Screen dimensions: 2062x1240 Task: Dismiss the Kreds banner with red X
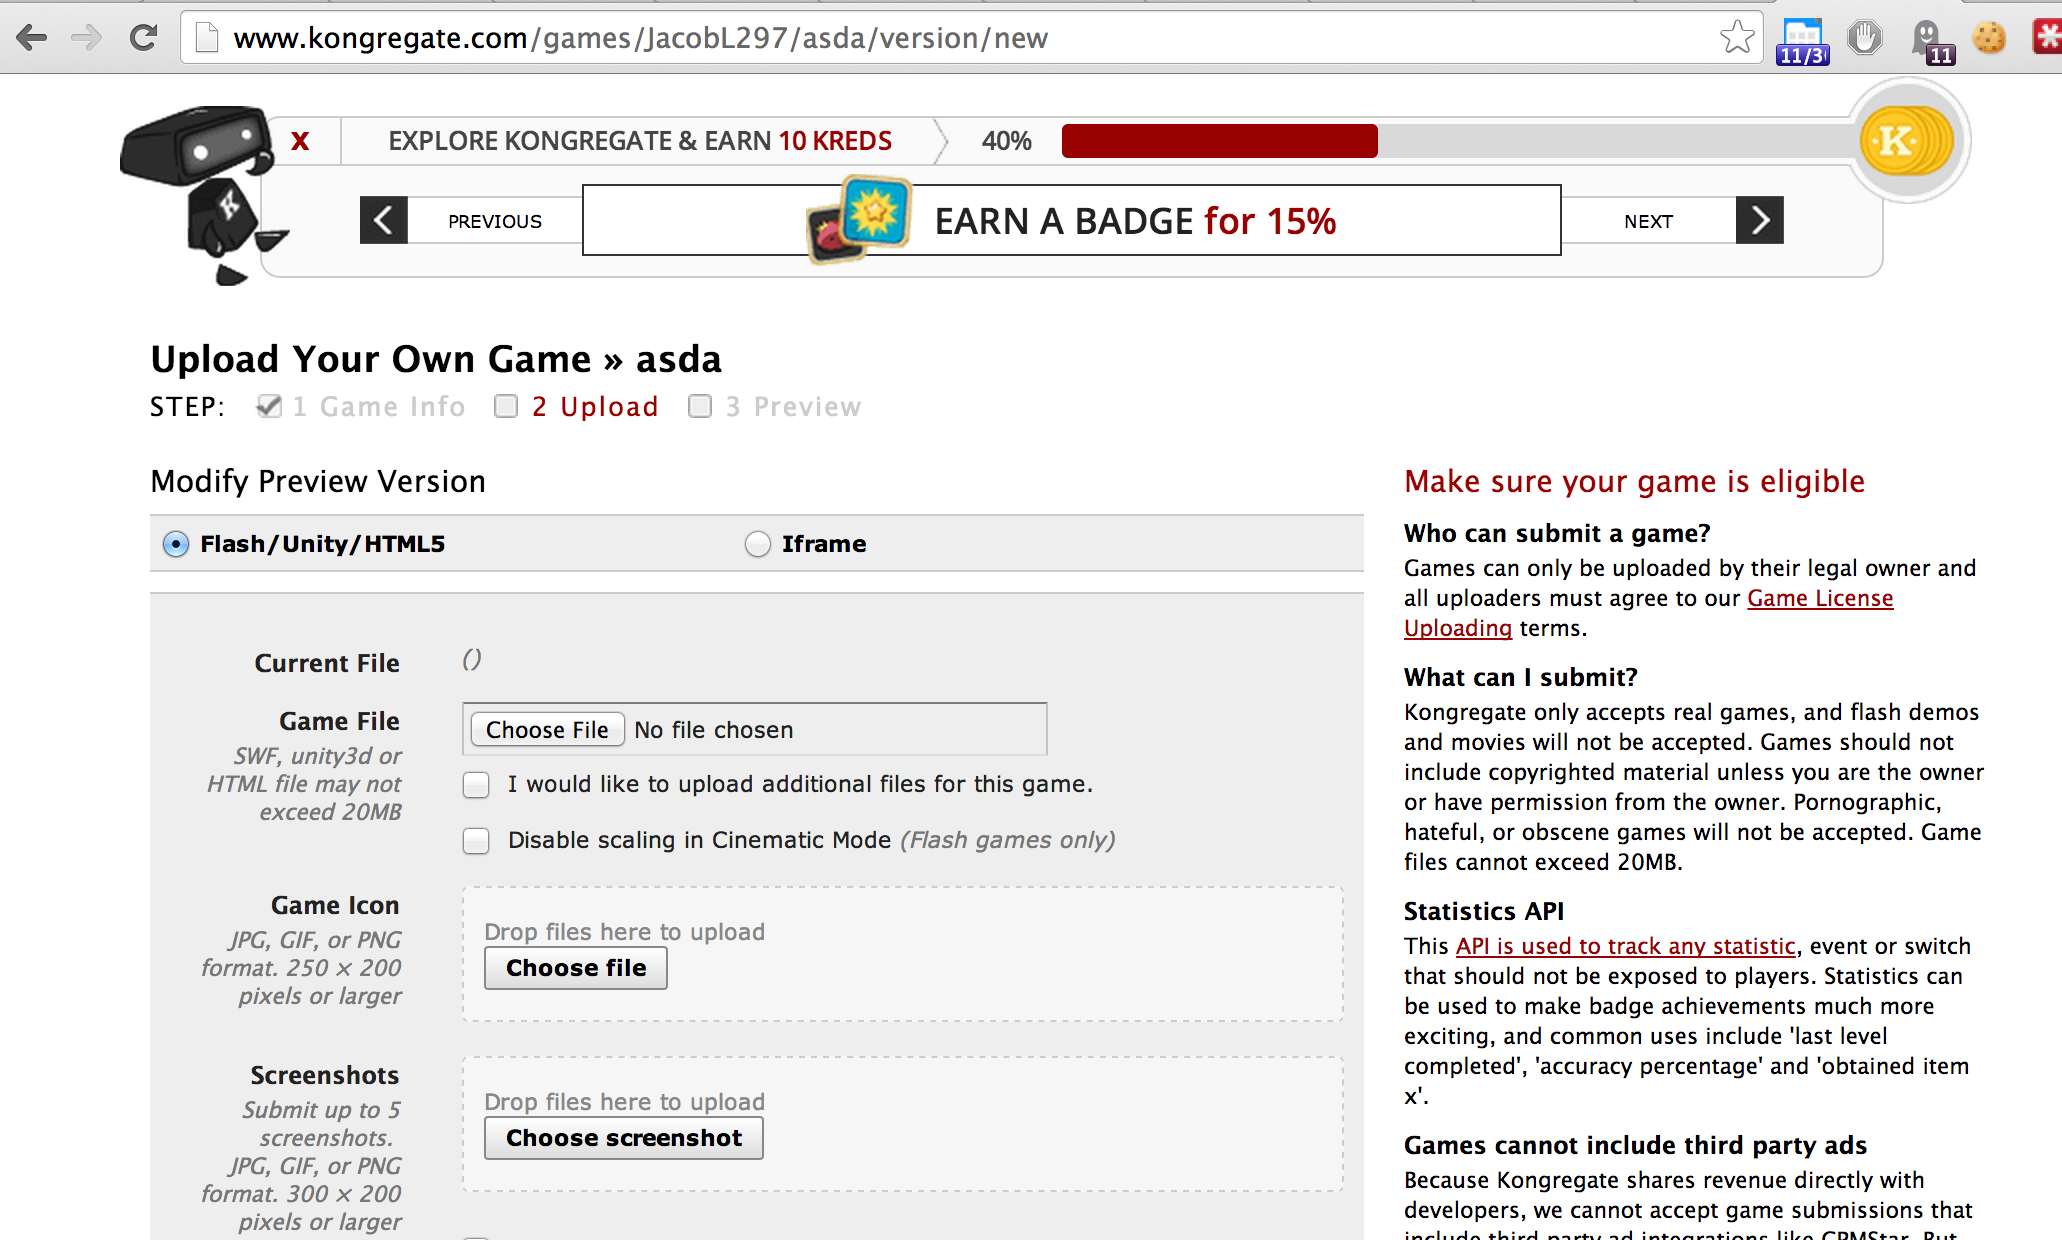[x=300, y=141]
